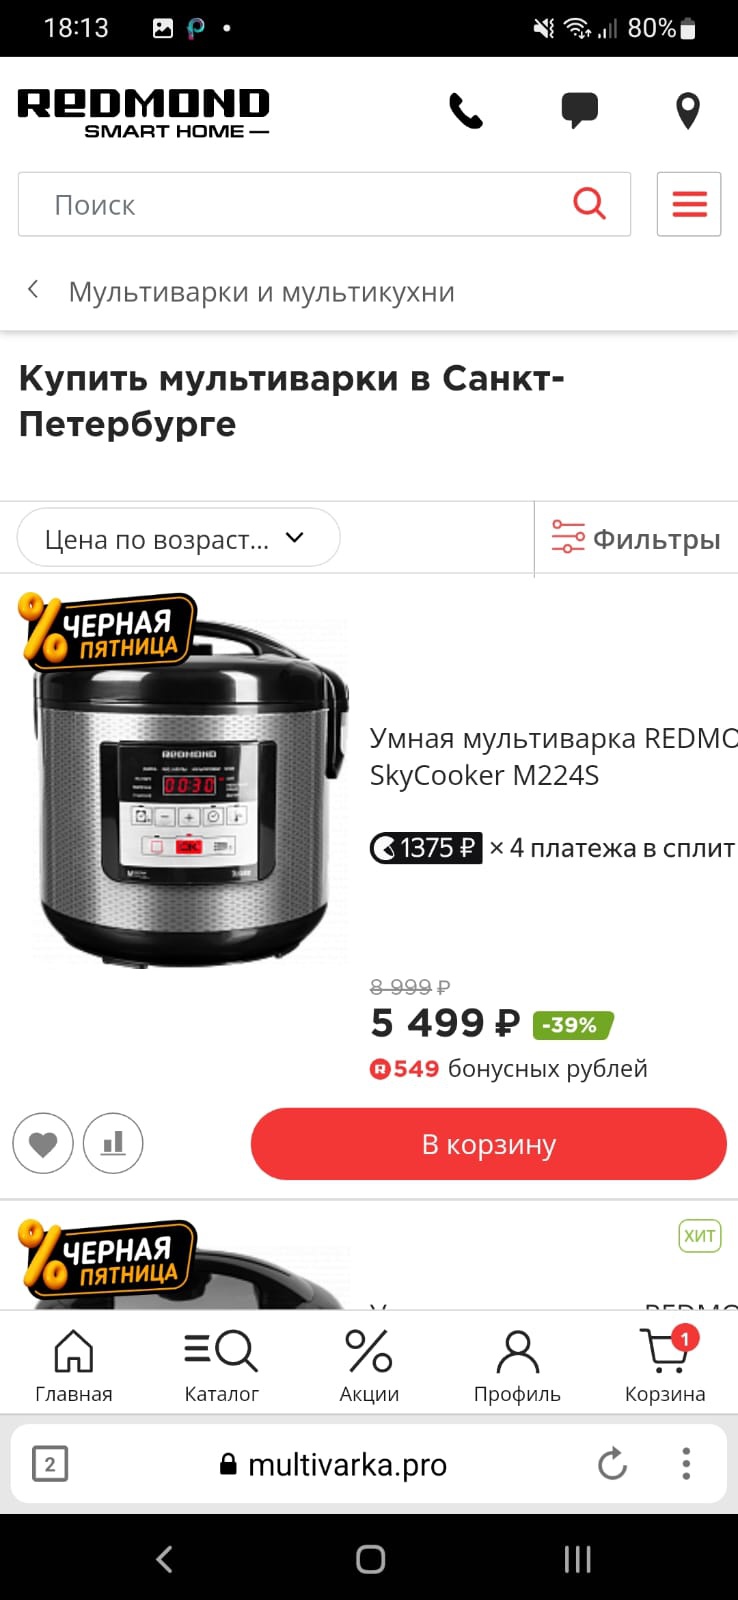Expand the Цена по возраст… sort dropdown

pos(178,538)
